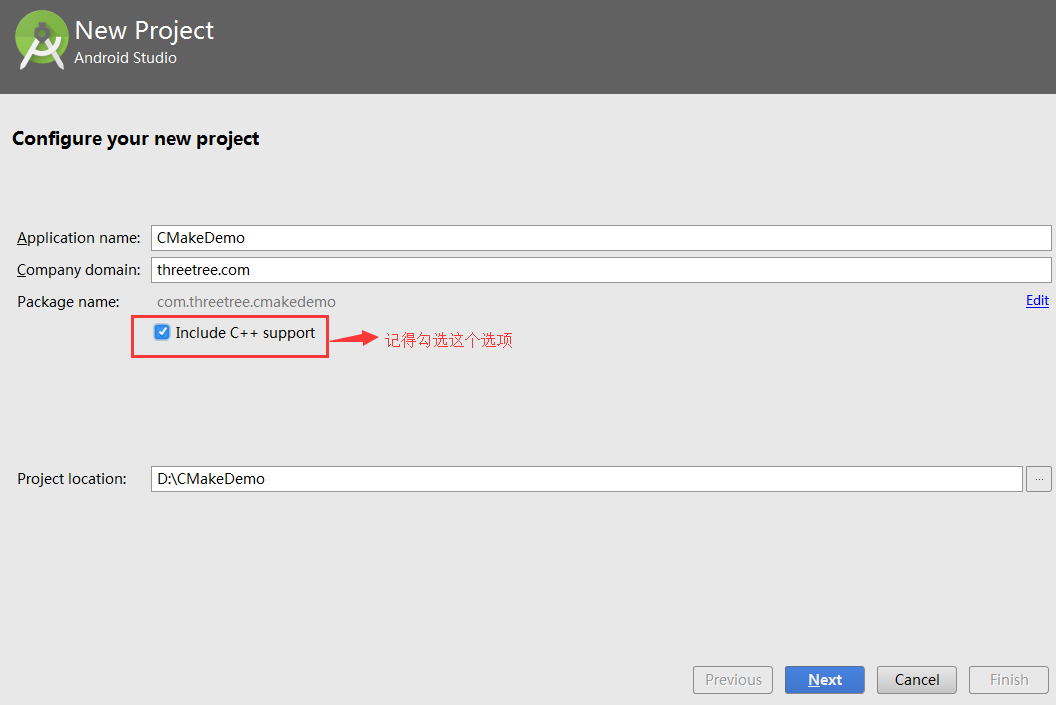Click the Configure your new project heading

click(x=135, y=139)
